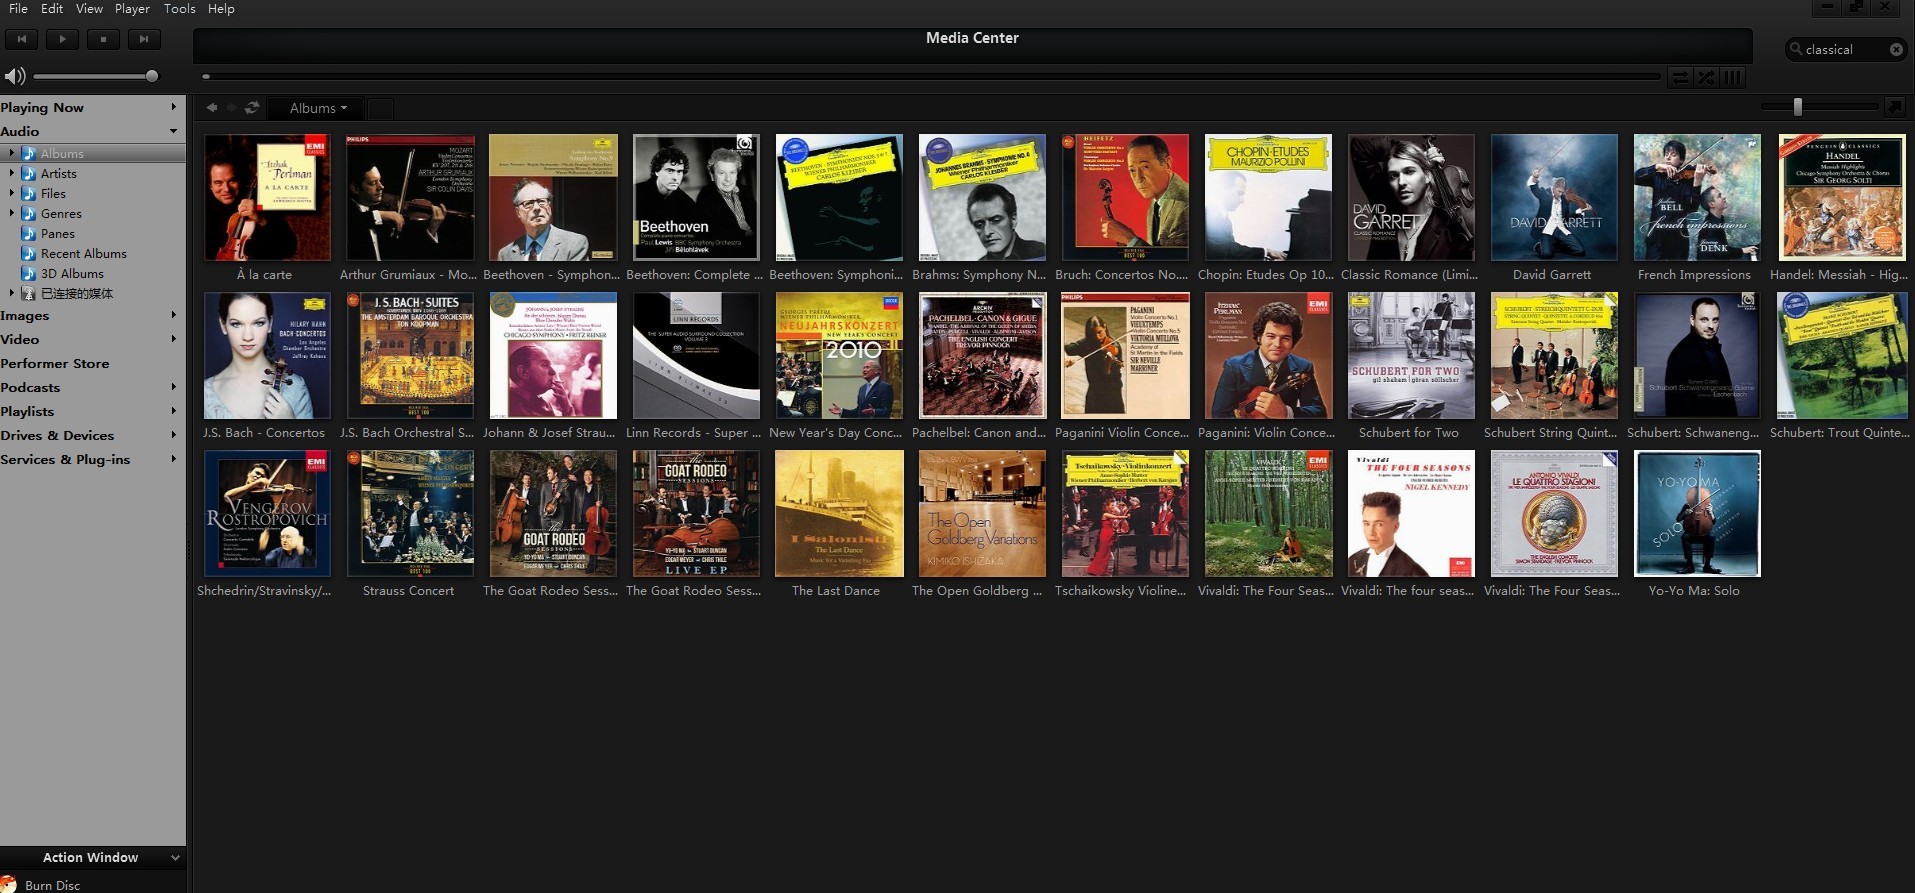This screenshot has height=893, width=1915.
Task: Click the empty tab next to Albums
Action: [x=380, y=108]
